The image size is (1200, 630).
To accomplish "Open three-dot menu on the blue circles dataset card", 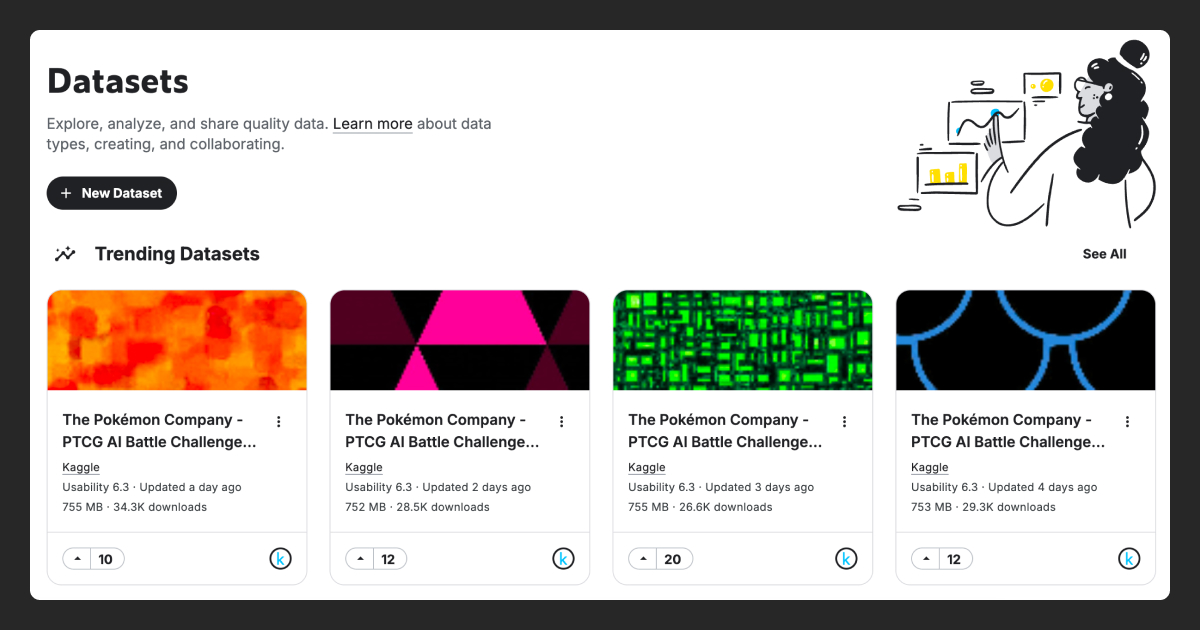I will (x=1128, y=422).
